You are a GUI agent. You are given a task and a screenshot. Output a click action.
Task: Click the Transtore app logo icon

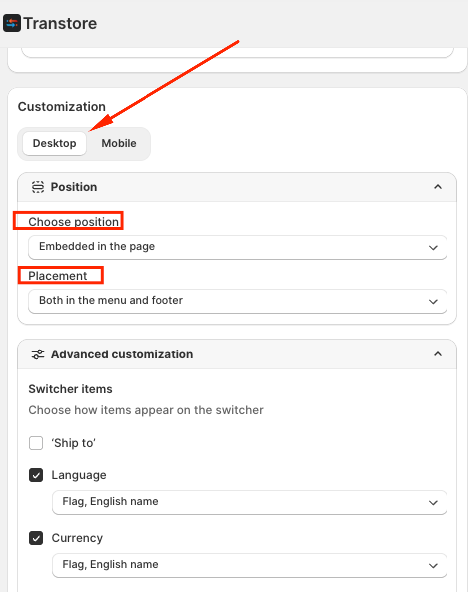pos(12,23)
